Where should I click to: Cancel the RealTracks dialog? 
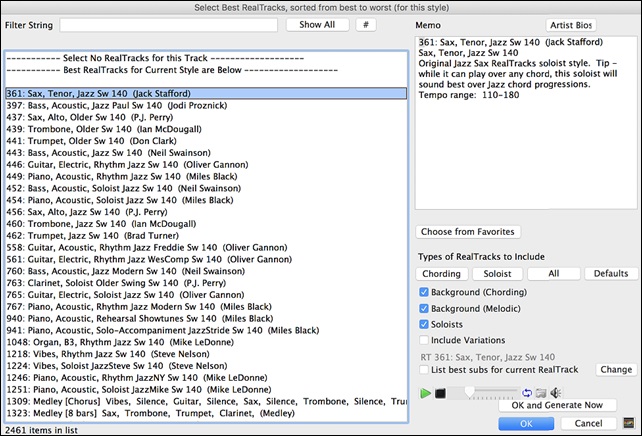[588, 423]
